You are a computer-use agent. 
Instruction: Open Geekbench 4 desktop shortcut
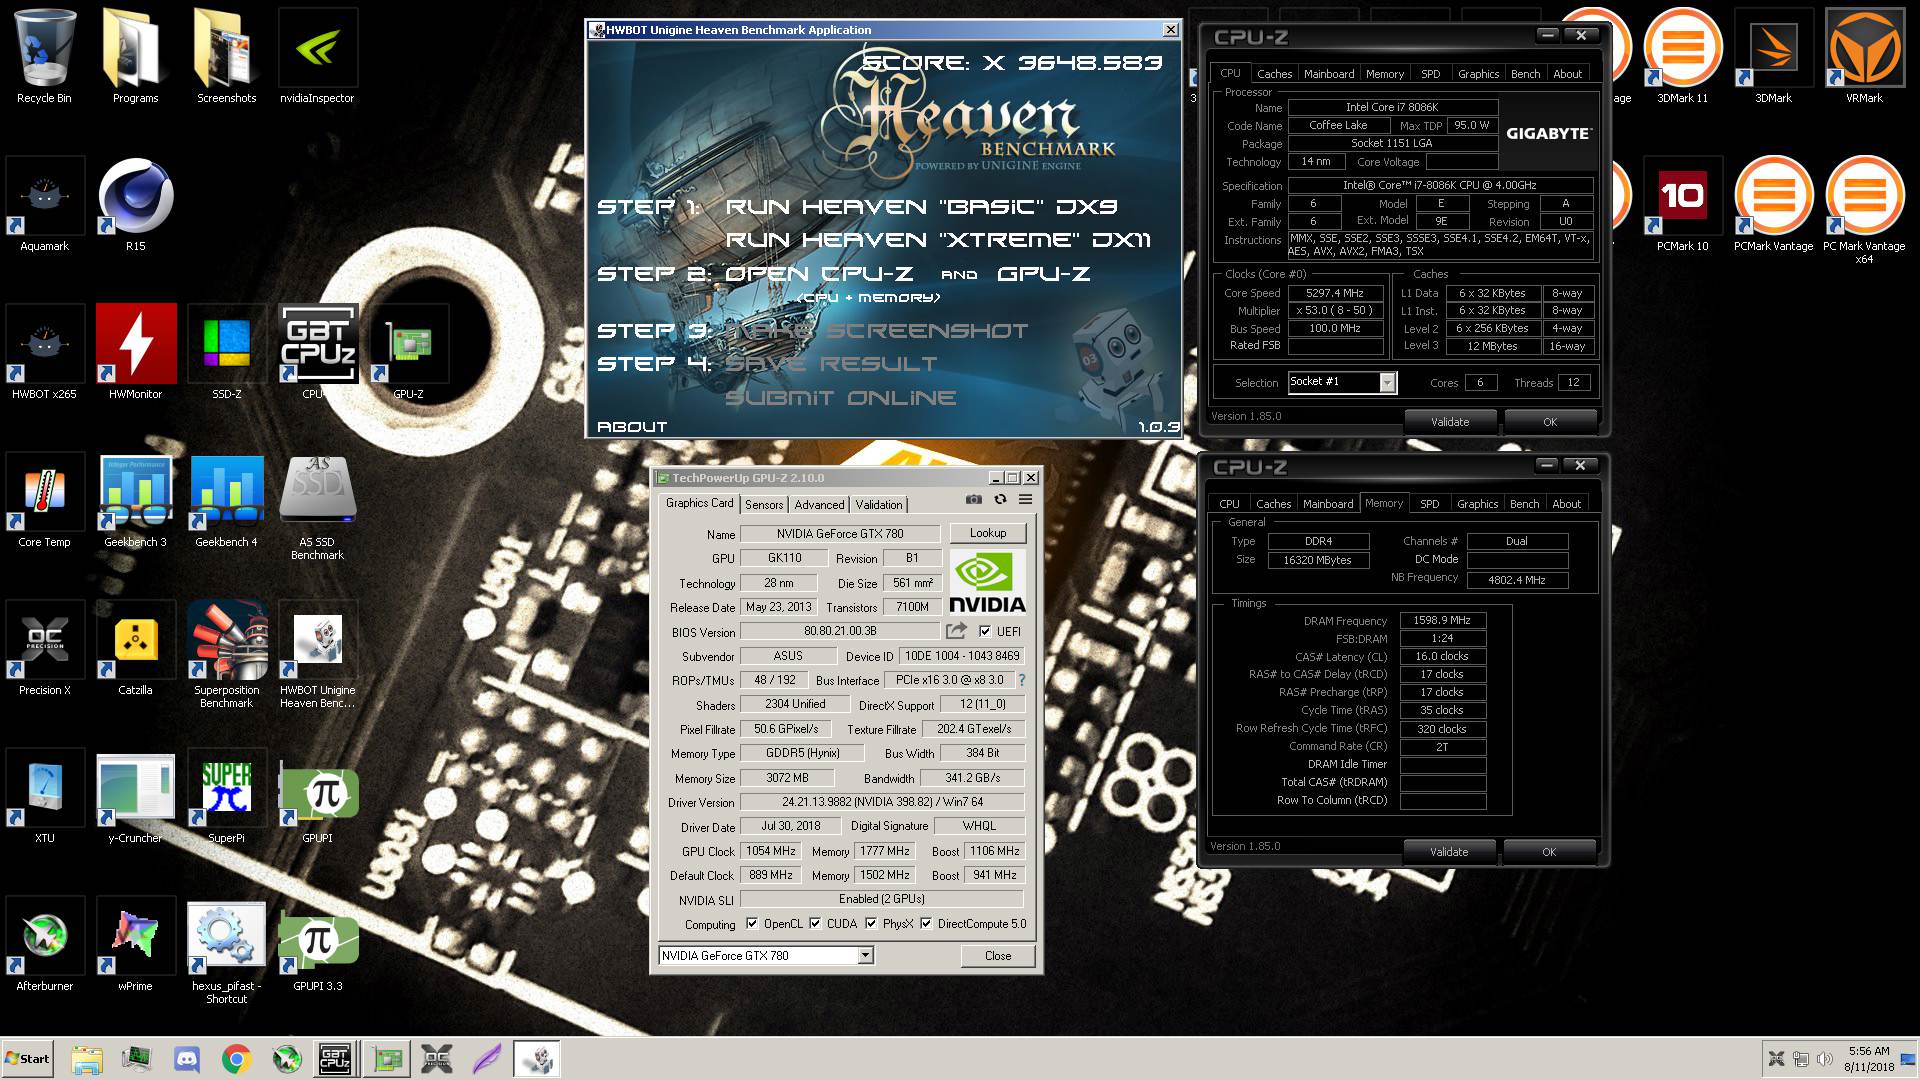pyautogui.click(x=226, y=502)
